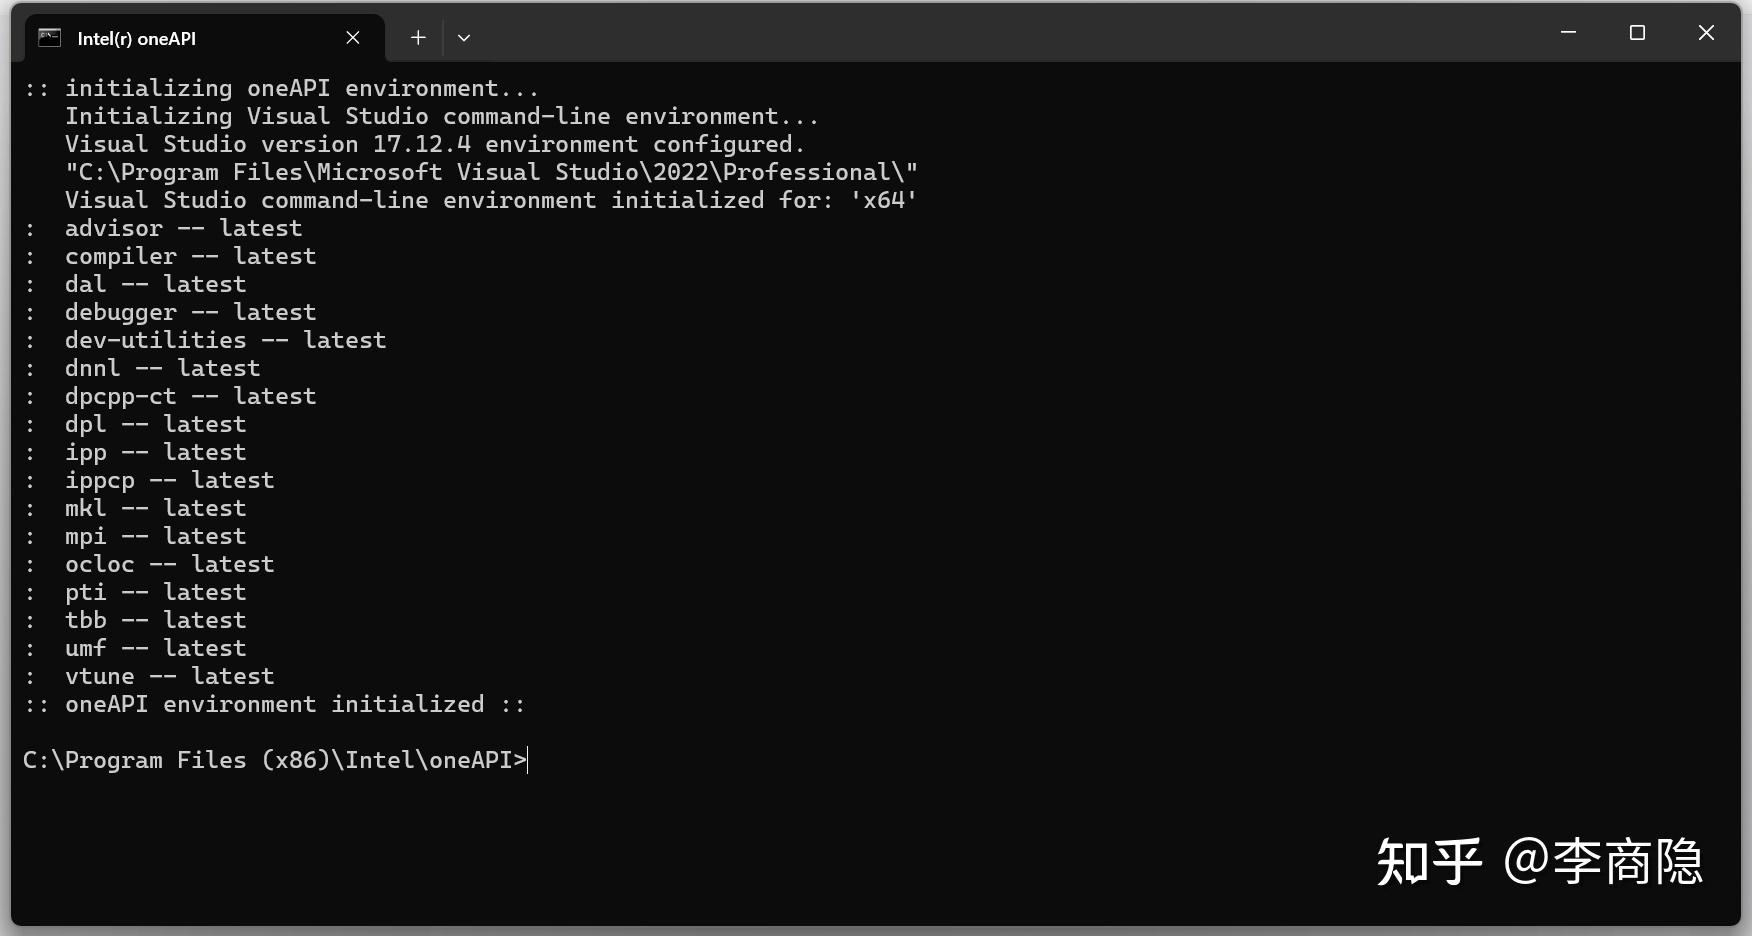Click the dev-utilities -- latest output line

pos(225,339)
